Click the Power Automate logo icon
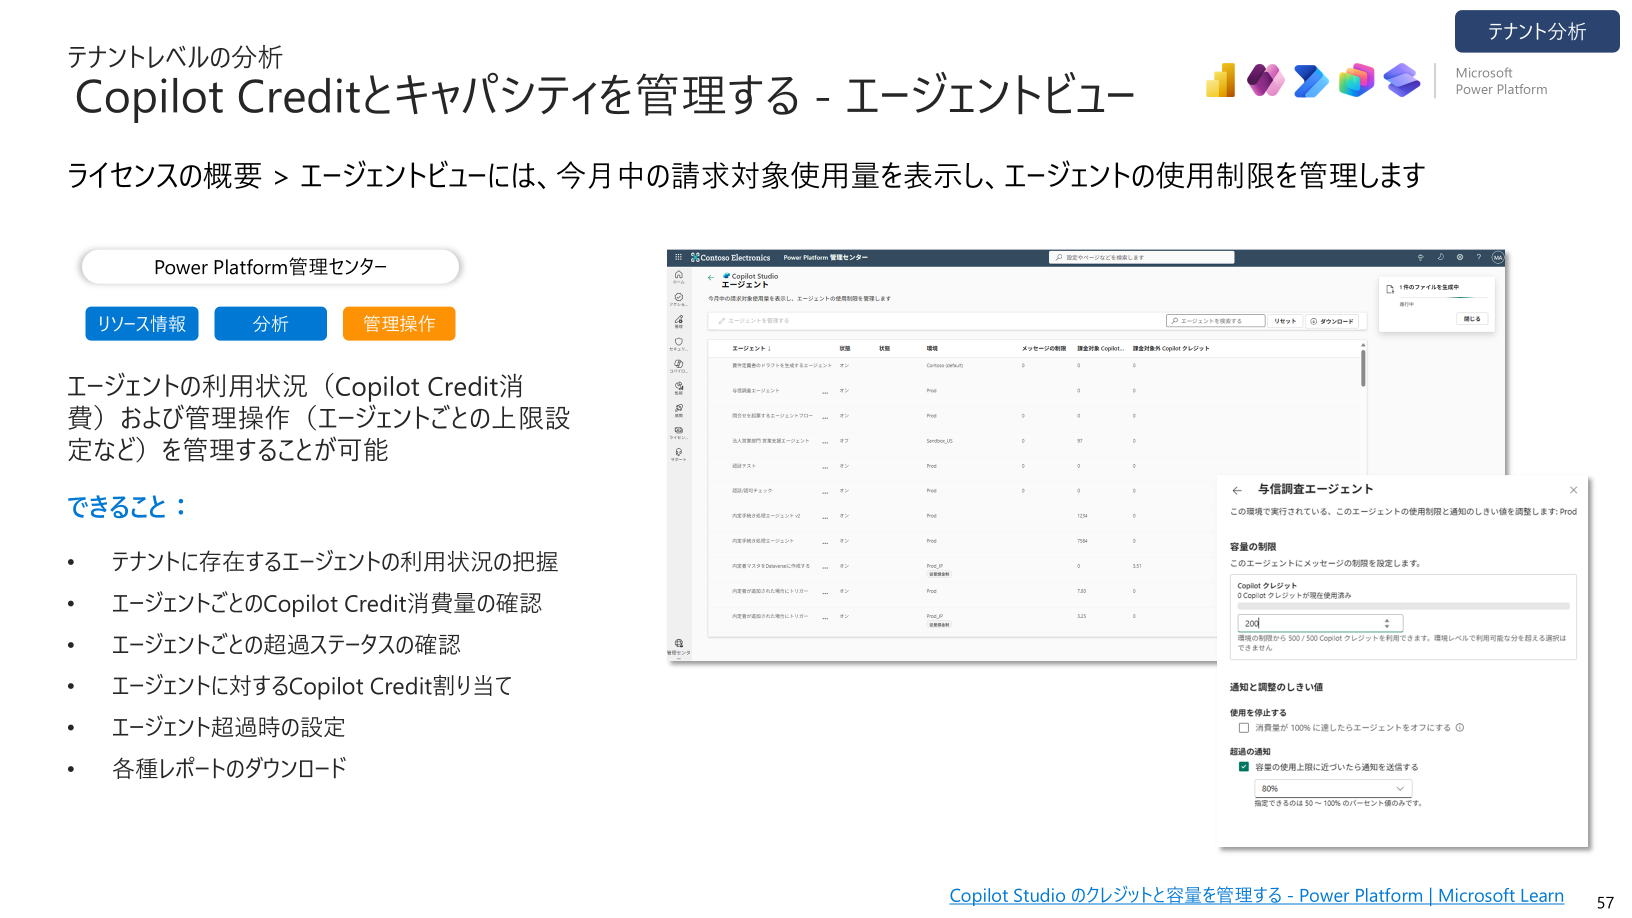 (1311, 81)
